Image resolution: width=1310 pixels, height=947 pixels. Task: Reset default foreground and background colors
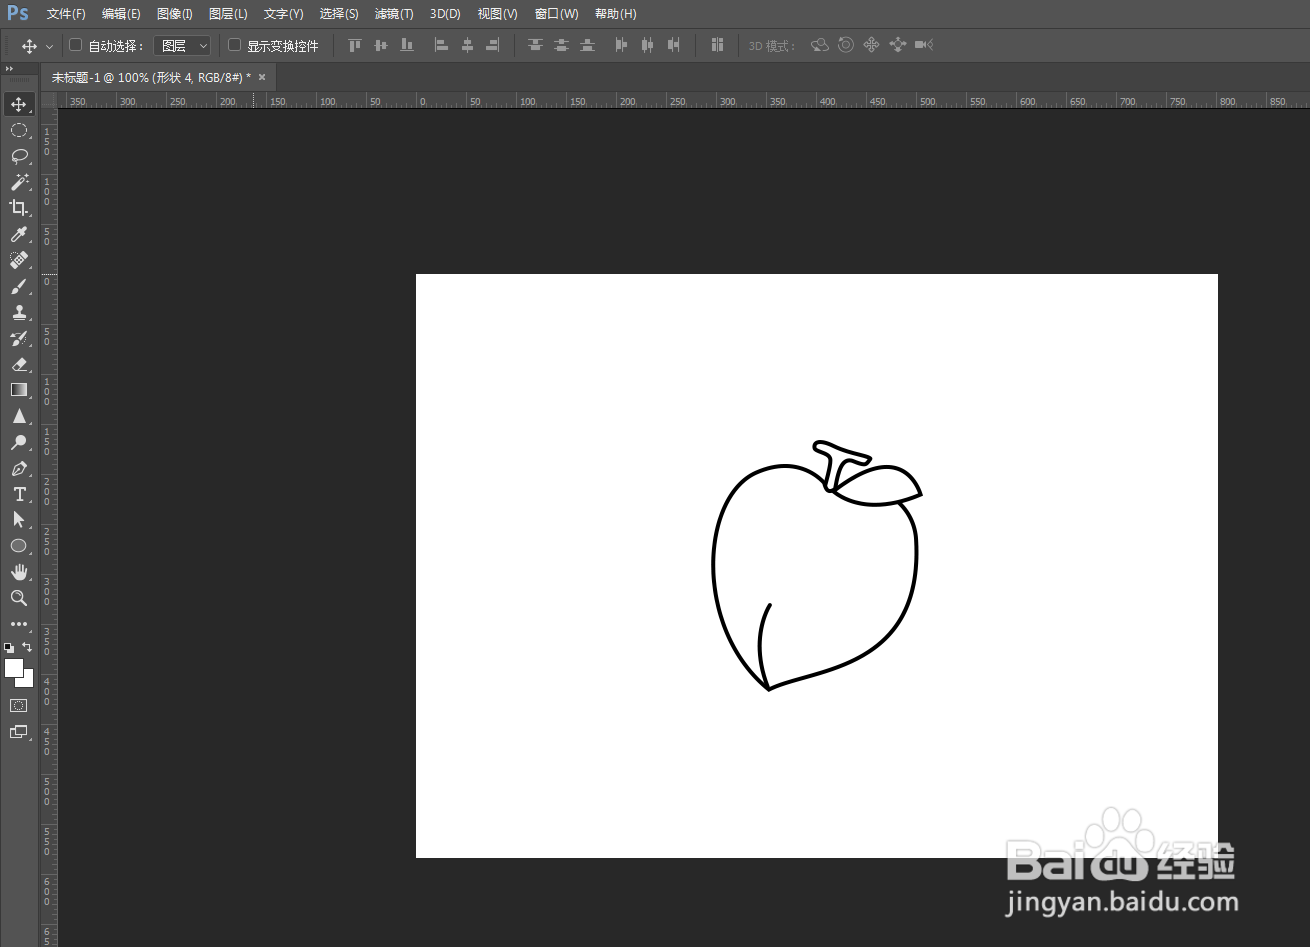point(9,648)
